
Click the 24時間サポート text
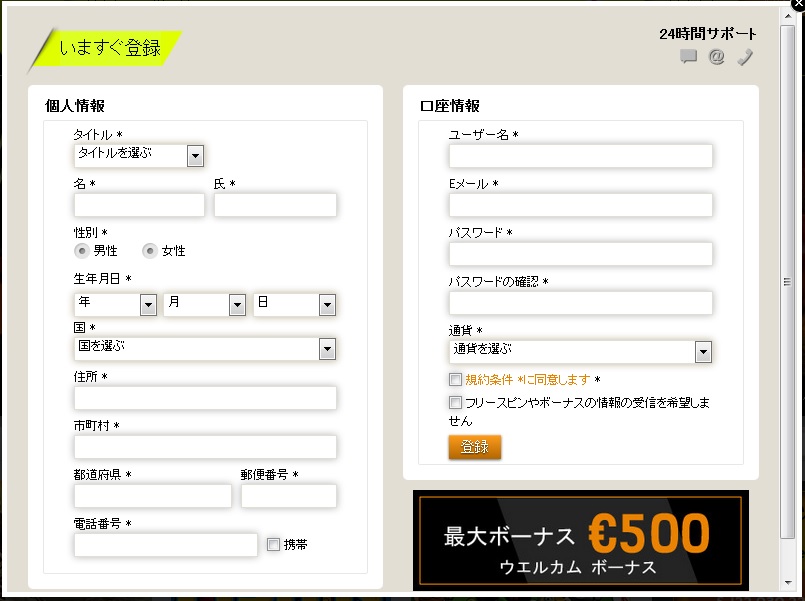click(x=707, y=34)
